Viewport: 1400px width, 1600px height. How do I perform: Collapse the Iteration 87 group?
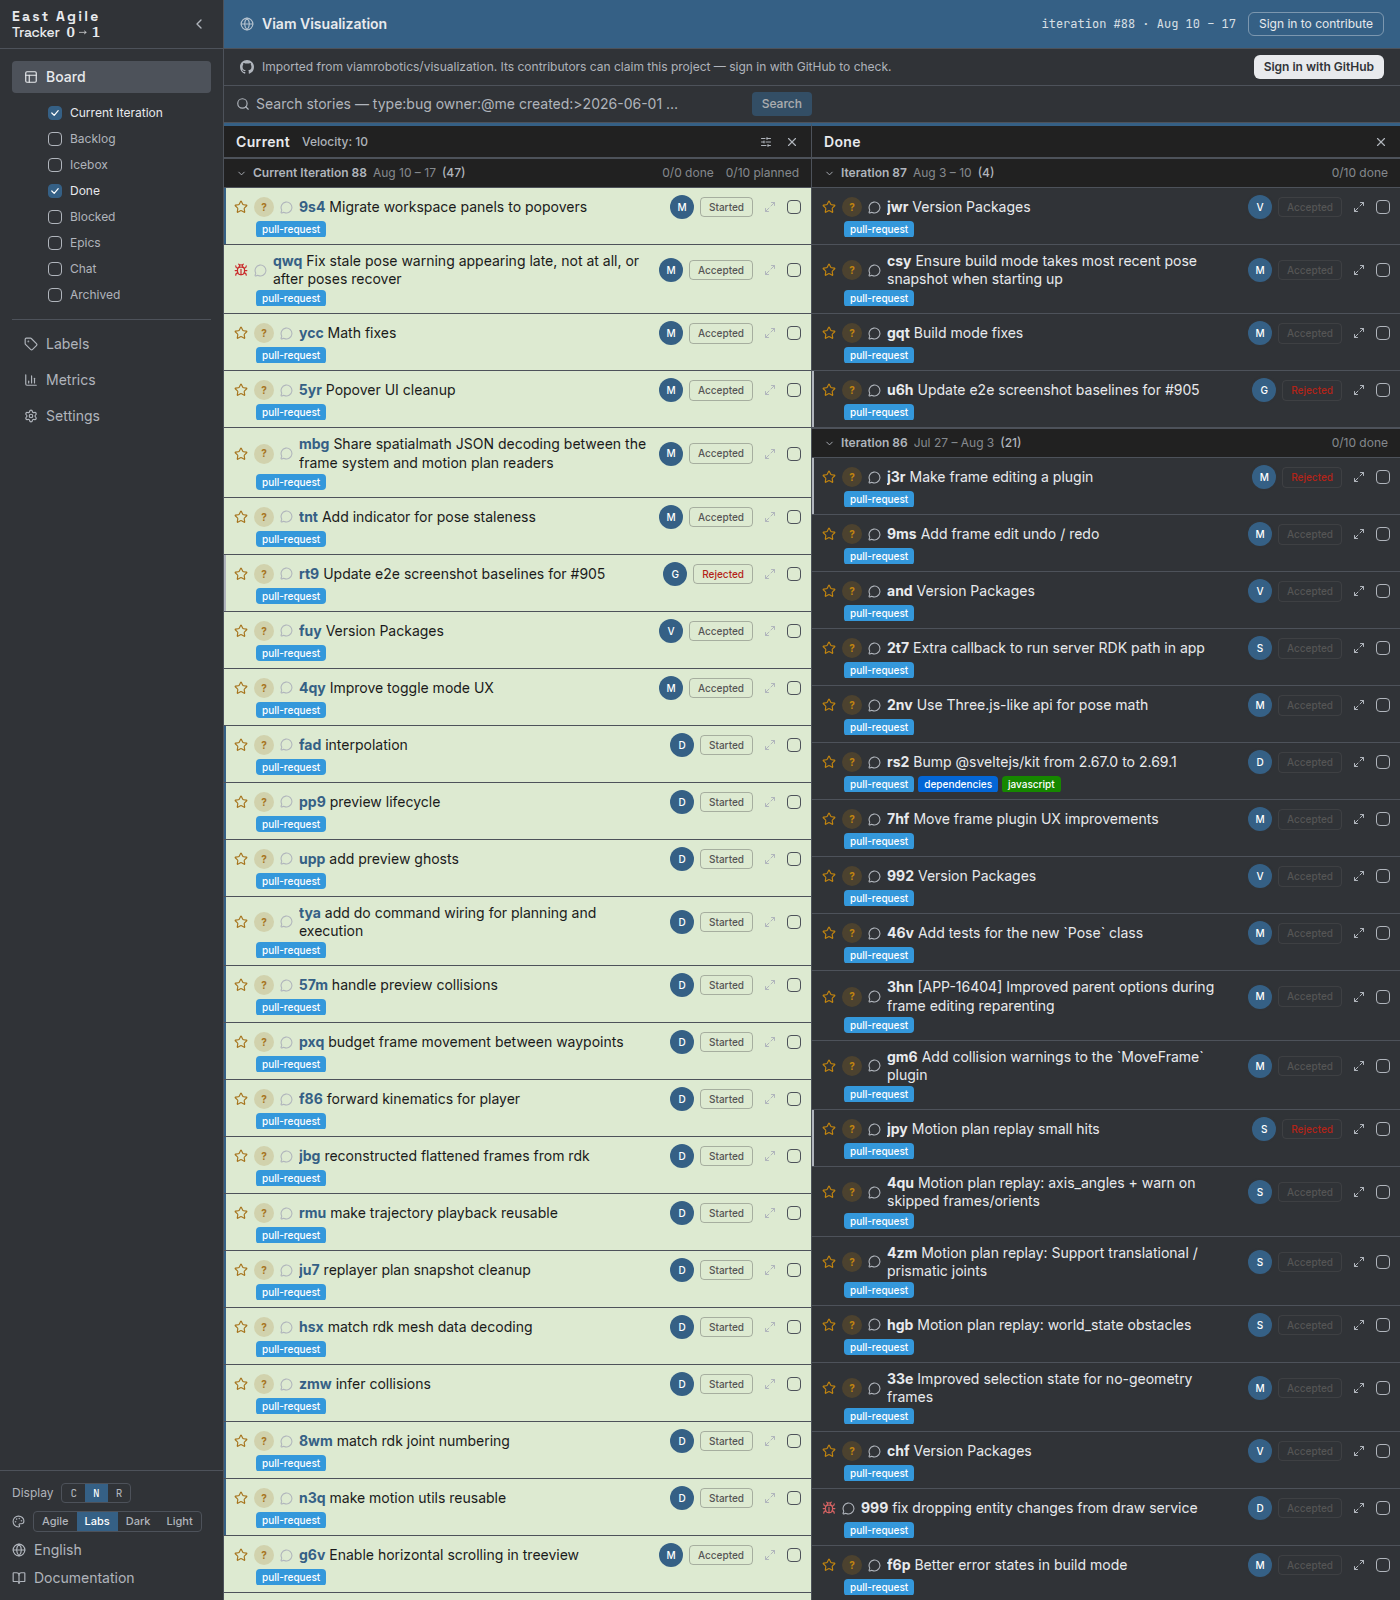[829, 173]
